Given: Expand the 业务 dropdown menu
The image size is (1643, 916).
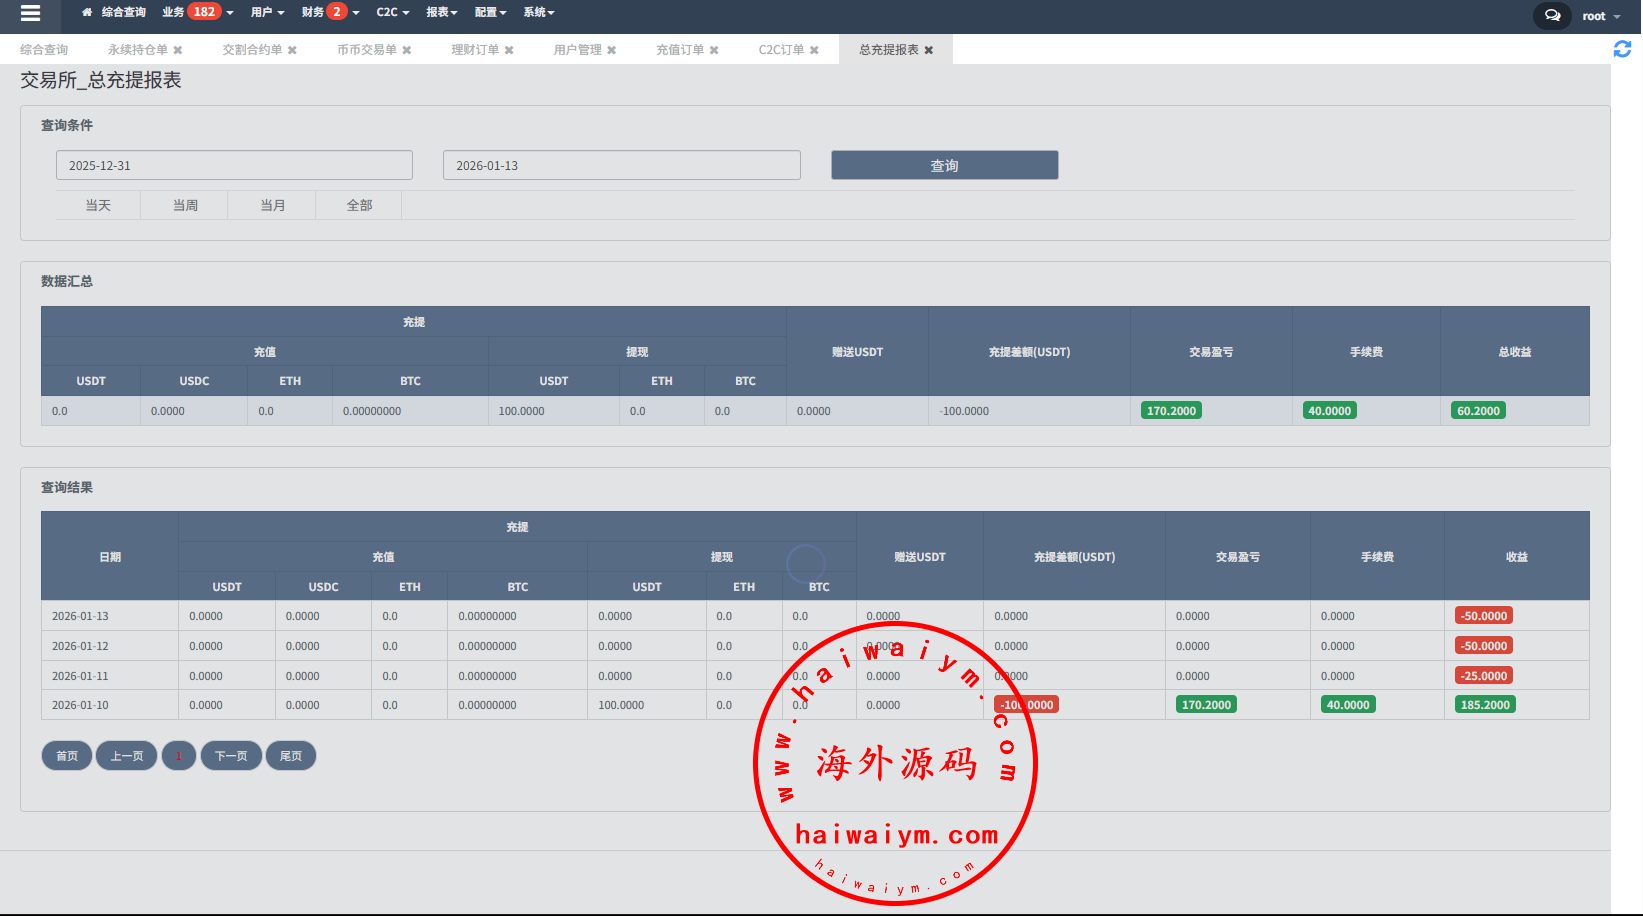Looking at the screenshot, I should click(x=197, y=12).
